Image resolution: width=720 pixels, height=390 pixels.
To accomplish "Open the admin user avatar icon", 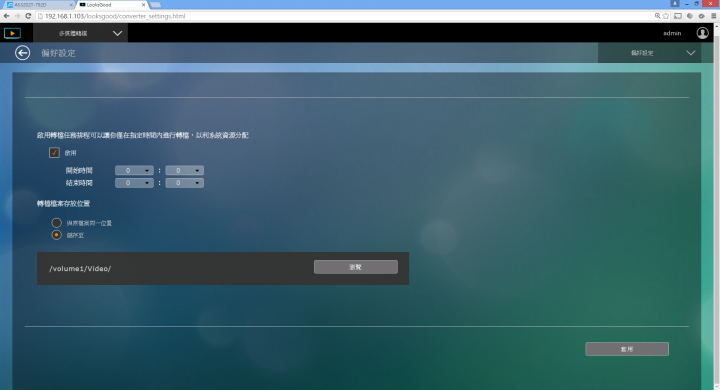I will [x=703, y=33].
